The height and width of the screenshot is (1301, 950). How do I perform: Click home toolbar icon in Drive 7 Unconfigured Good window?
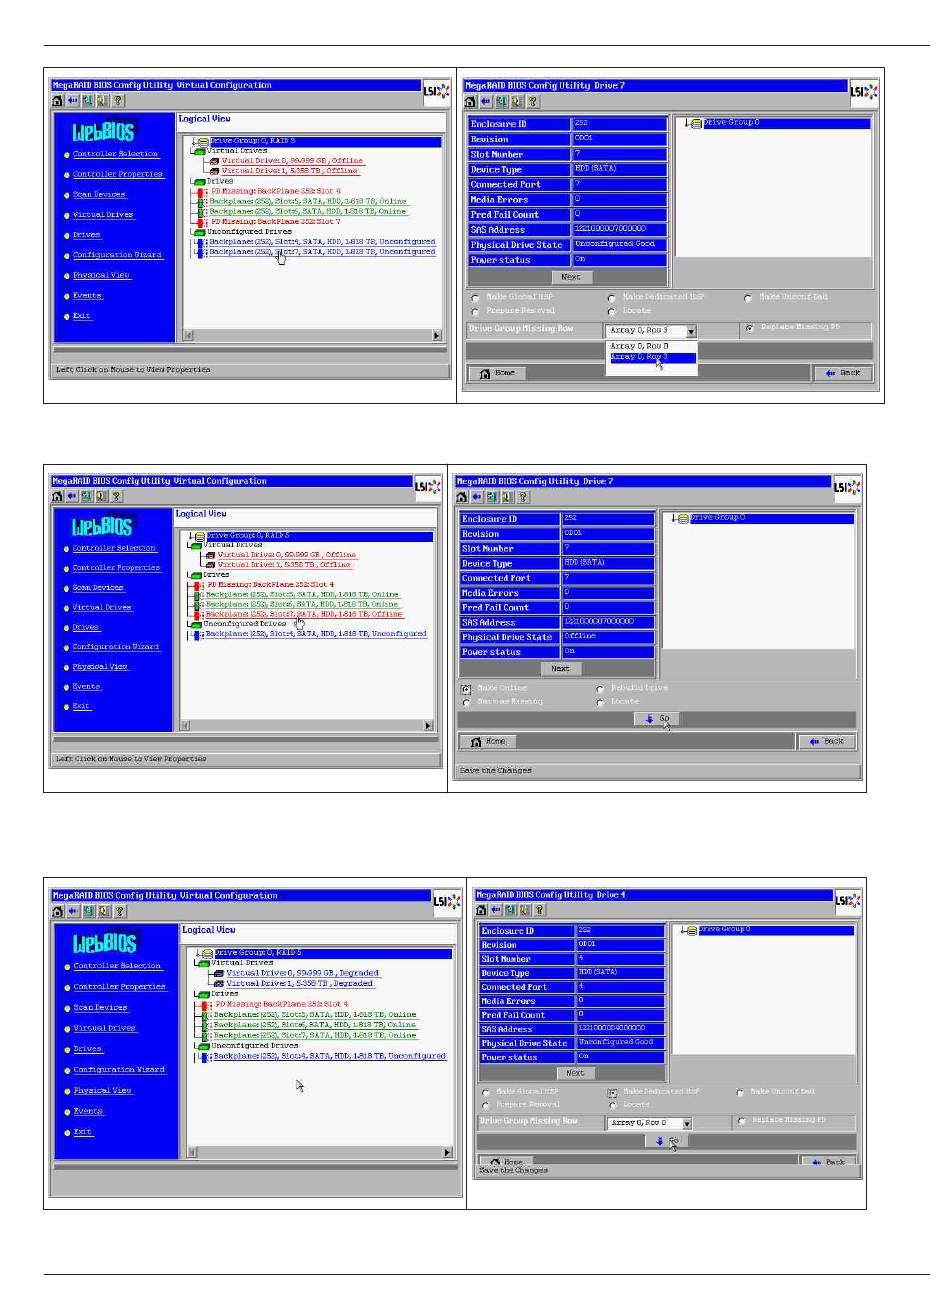coord(471,101)
